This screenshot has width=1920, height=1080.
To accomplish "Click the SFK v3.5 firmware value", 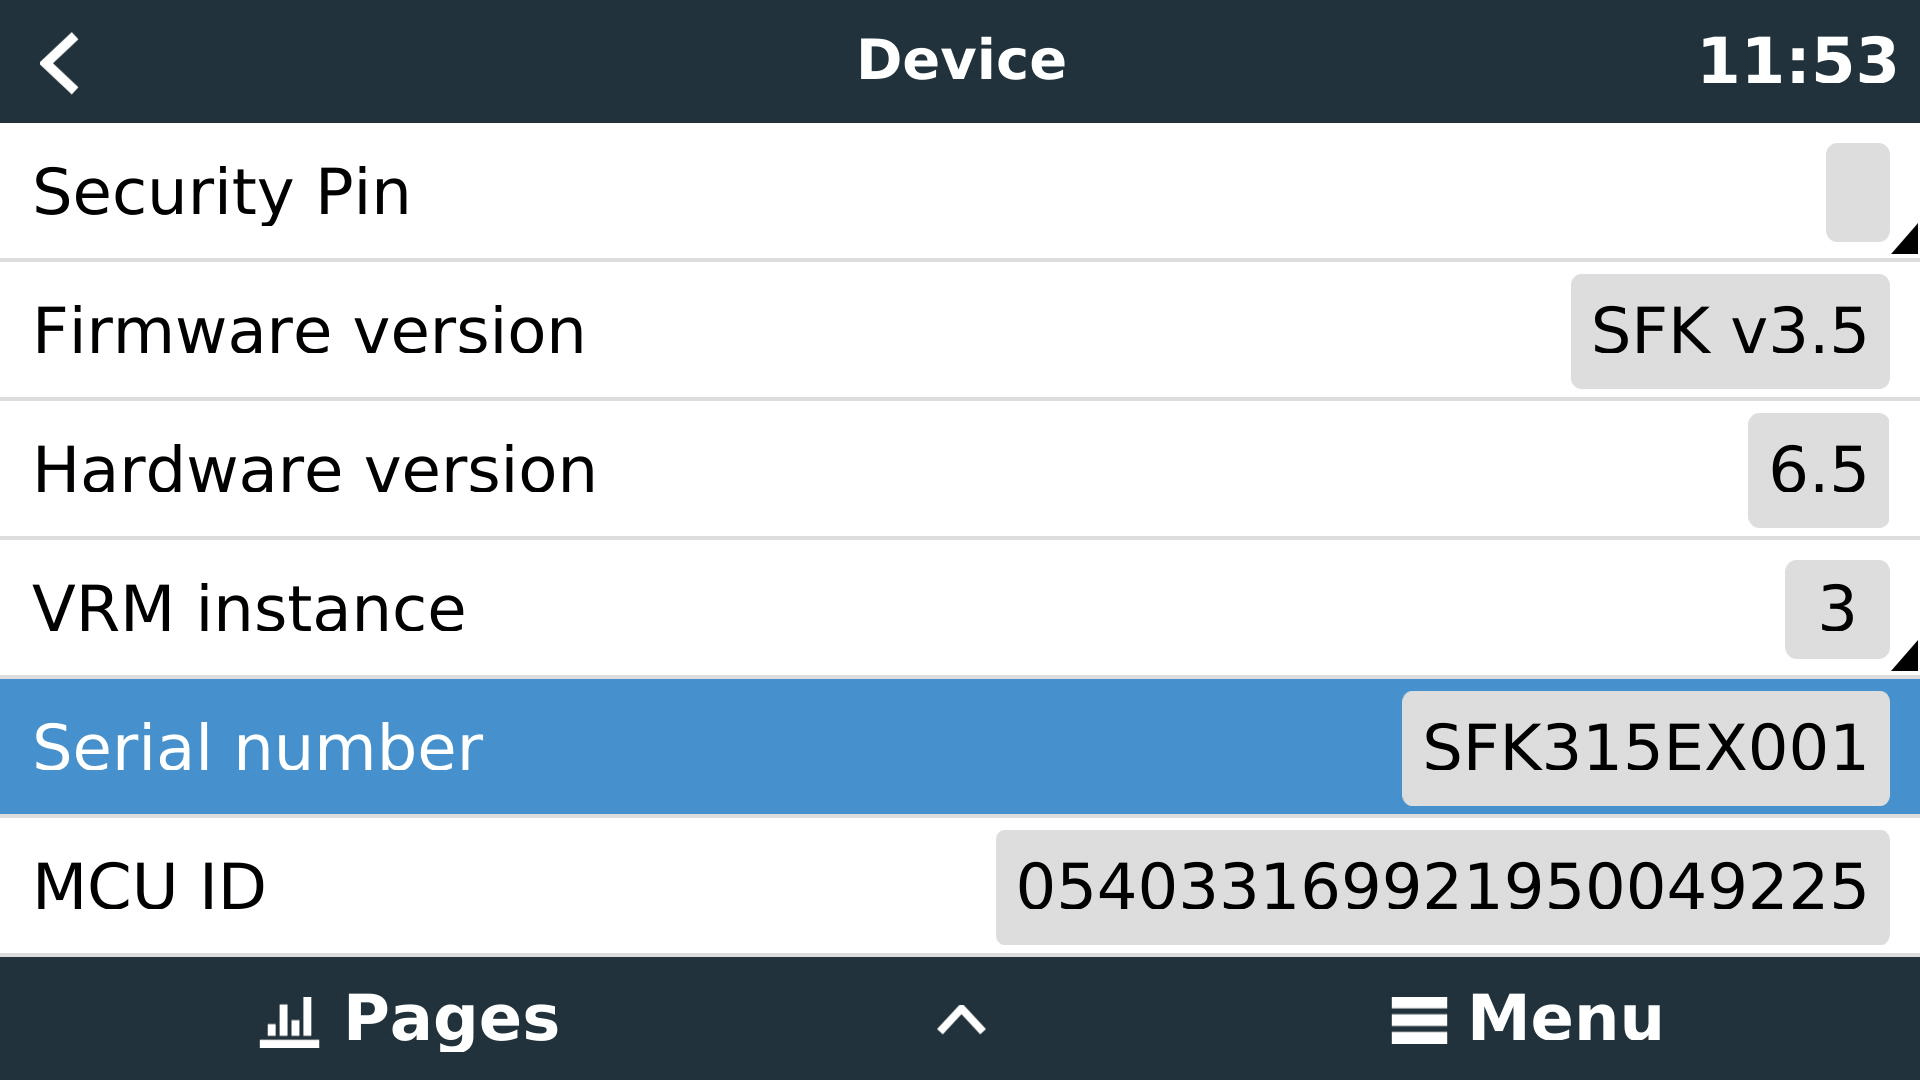I will pos(1729,331).
